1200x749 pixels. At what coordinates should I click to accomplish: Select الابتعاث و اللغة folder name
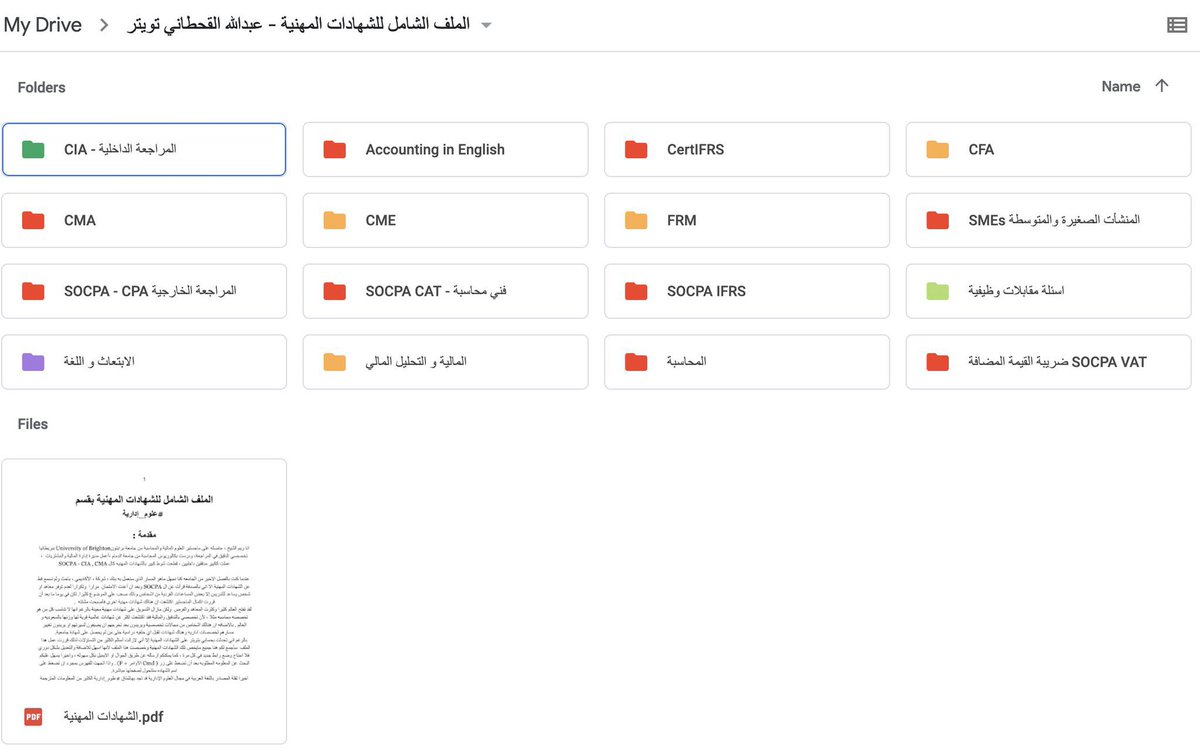pyautogui.click(x=99, y=361)
